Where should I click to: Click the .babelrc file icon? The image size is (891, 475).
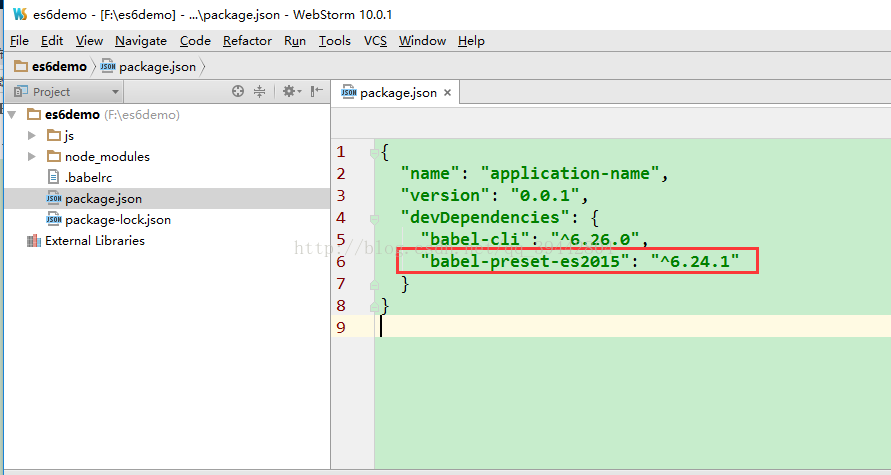[x=53, y=177]
